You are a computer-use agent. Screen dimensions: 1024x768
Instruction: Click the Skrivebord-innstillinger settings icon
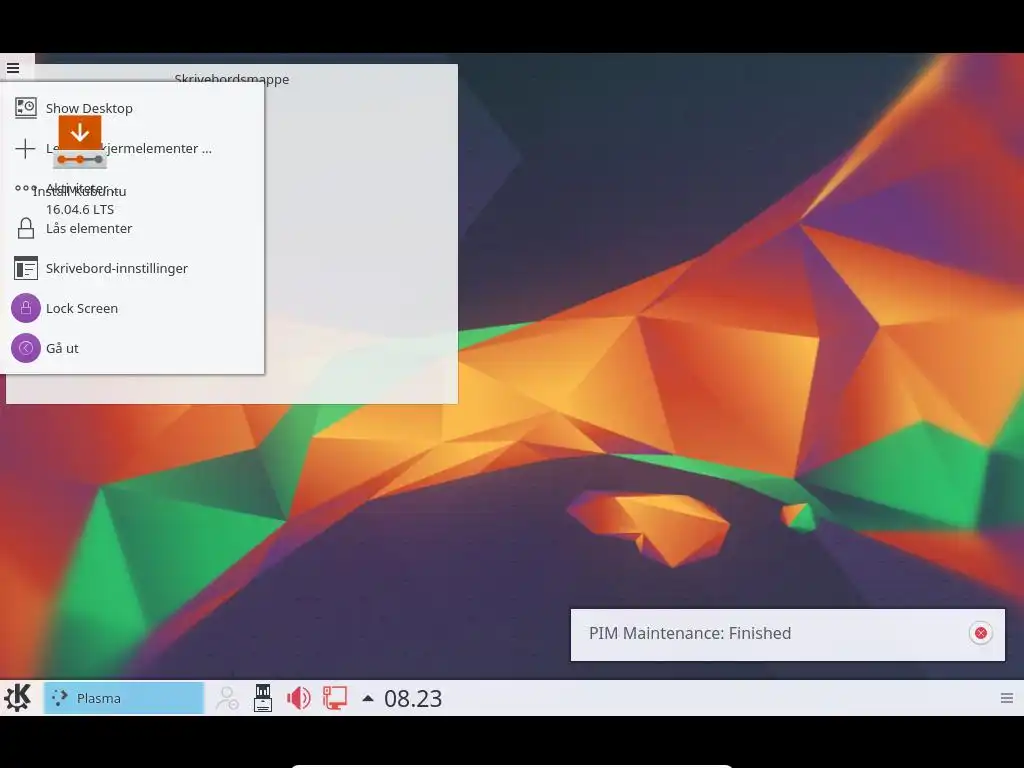[x=25, y=268]
